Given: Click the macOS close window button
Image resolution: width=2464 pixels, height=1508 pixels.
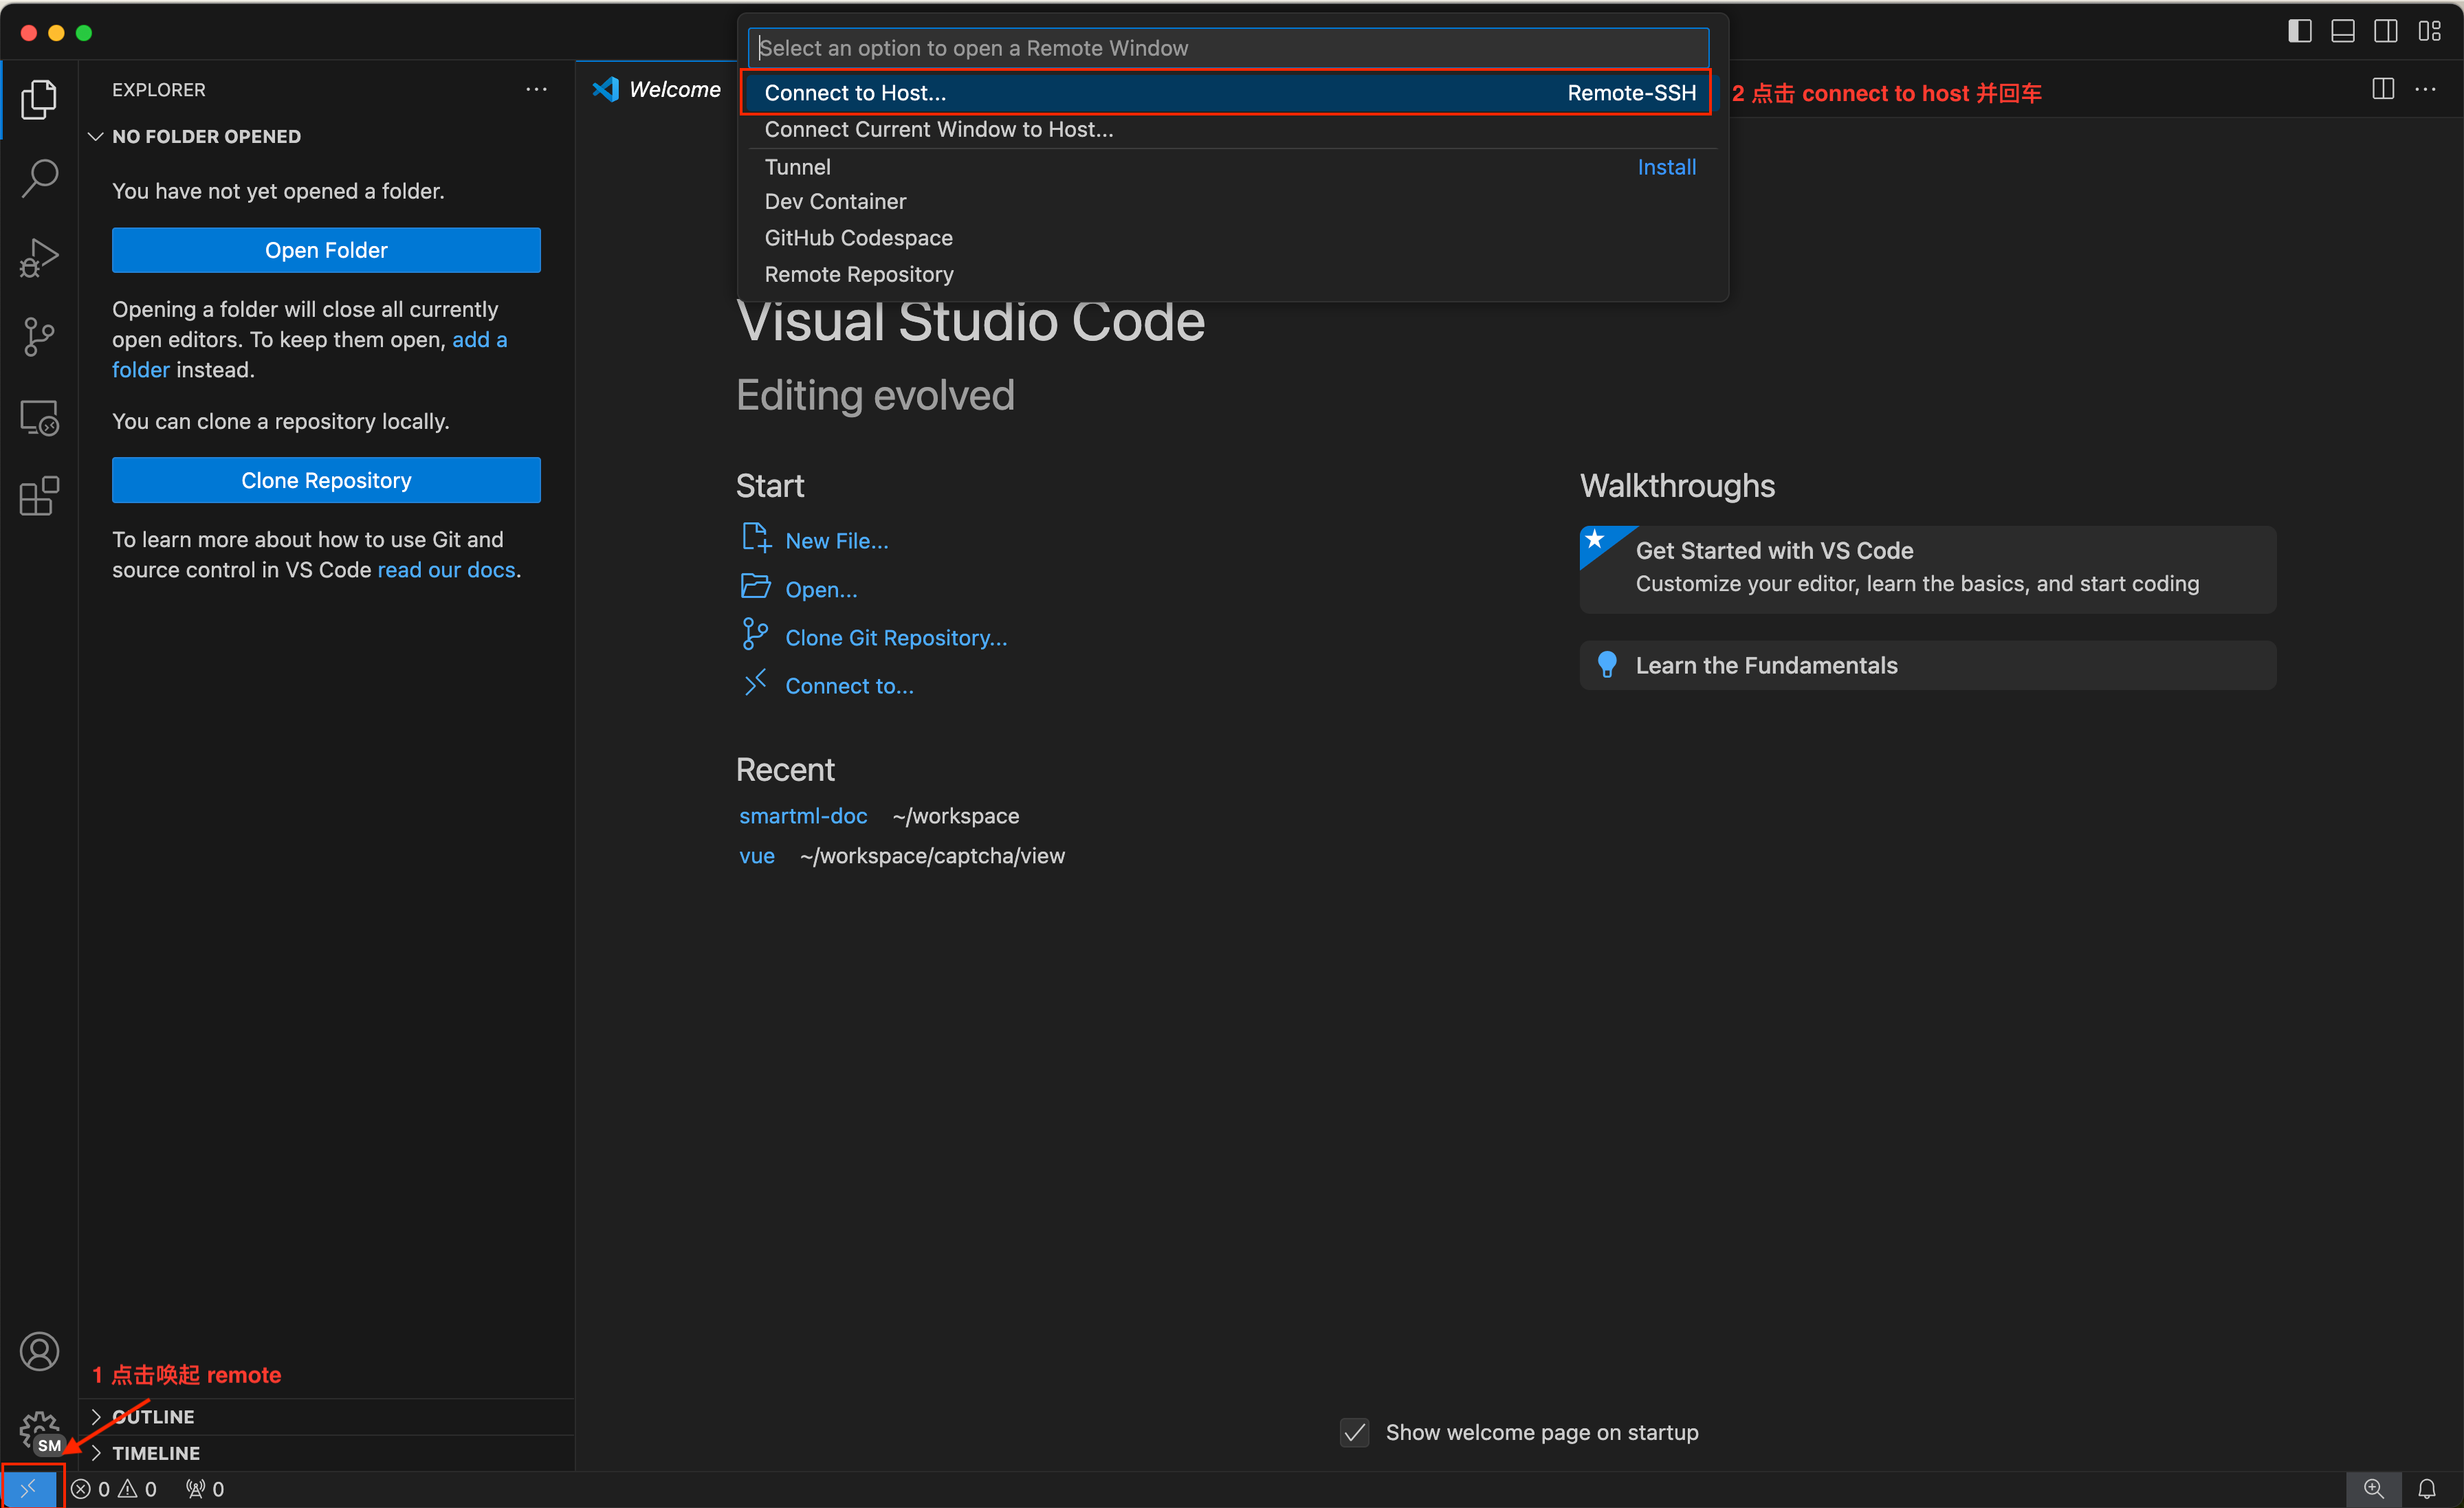Looking at the screenshot, I should [x=29, y=33].
